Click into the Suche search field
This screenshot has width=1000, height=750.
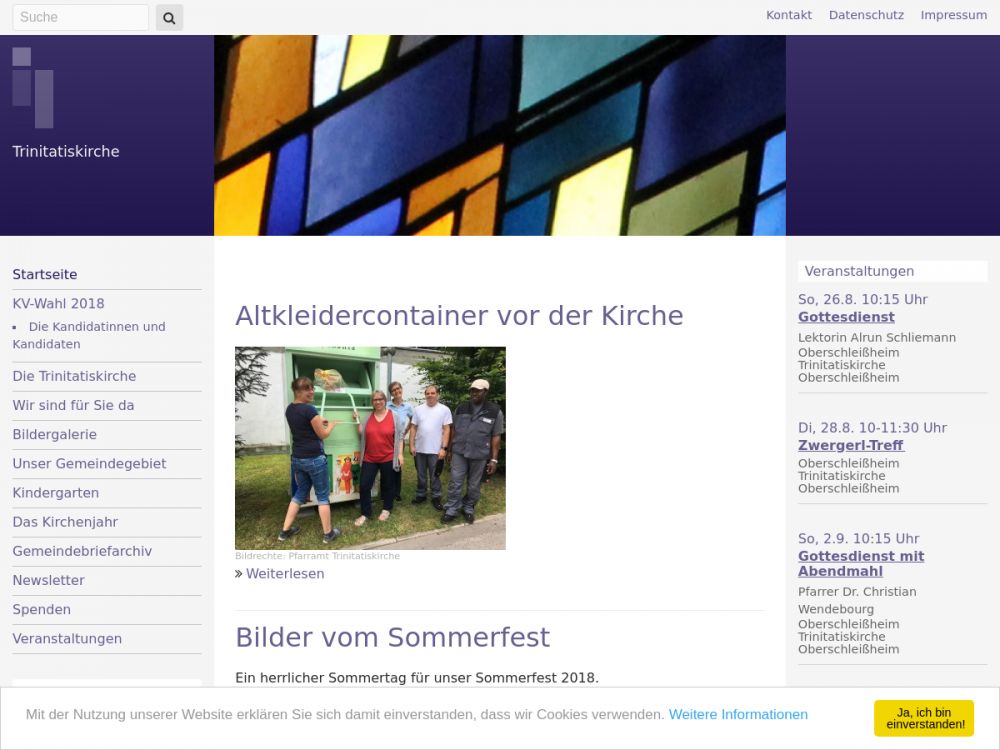coord(80,17)
